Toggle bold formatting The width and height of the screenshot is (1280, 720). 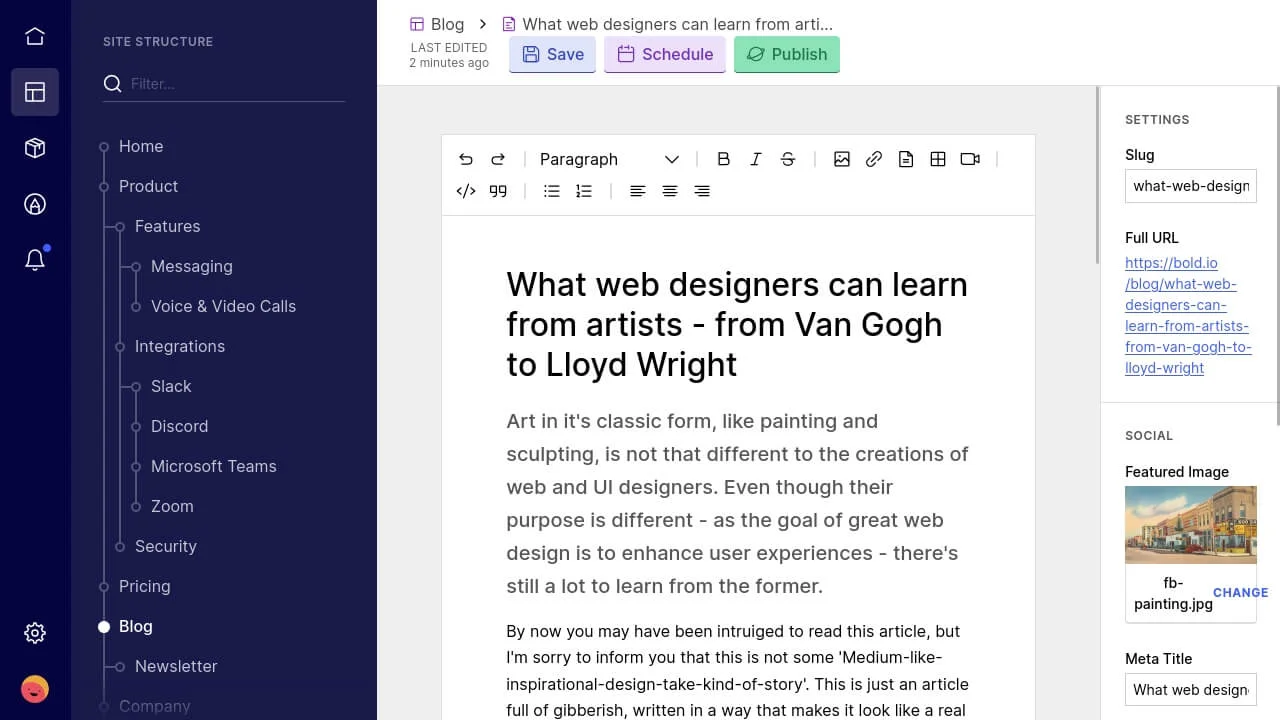click(724, 159)
